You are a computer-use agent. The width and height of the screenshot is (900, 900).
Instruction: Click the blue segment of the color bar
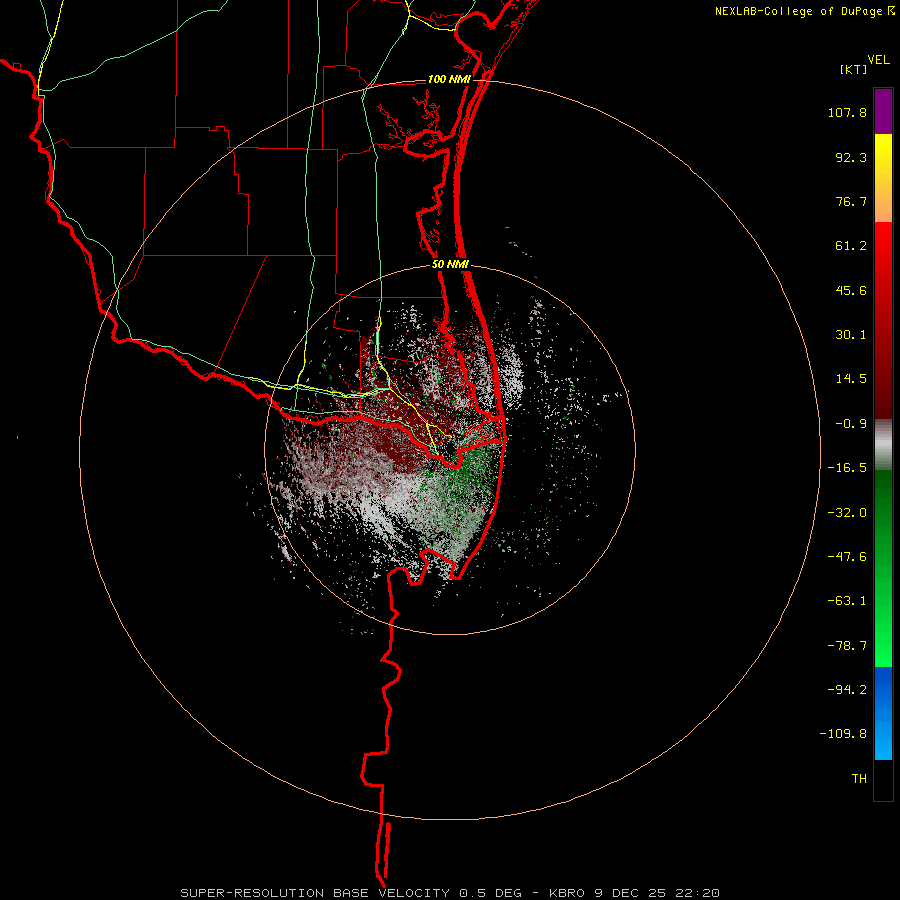click(x=883, y=713)
